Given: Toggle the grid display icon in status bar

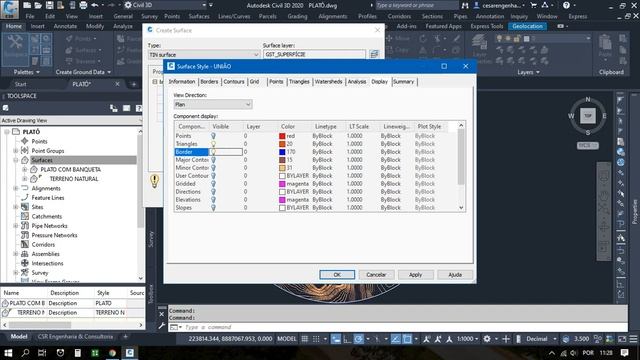Looking at the screenshot, I should point(304,339).
